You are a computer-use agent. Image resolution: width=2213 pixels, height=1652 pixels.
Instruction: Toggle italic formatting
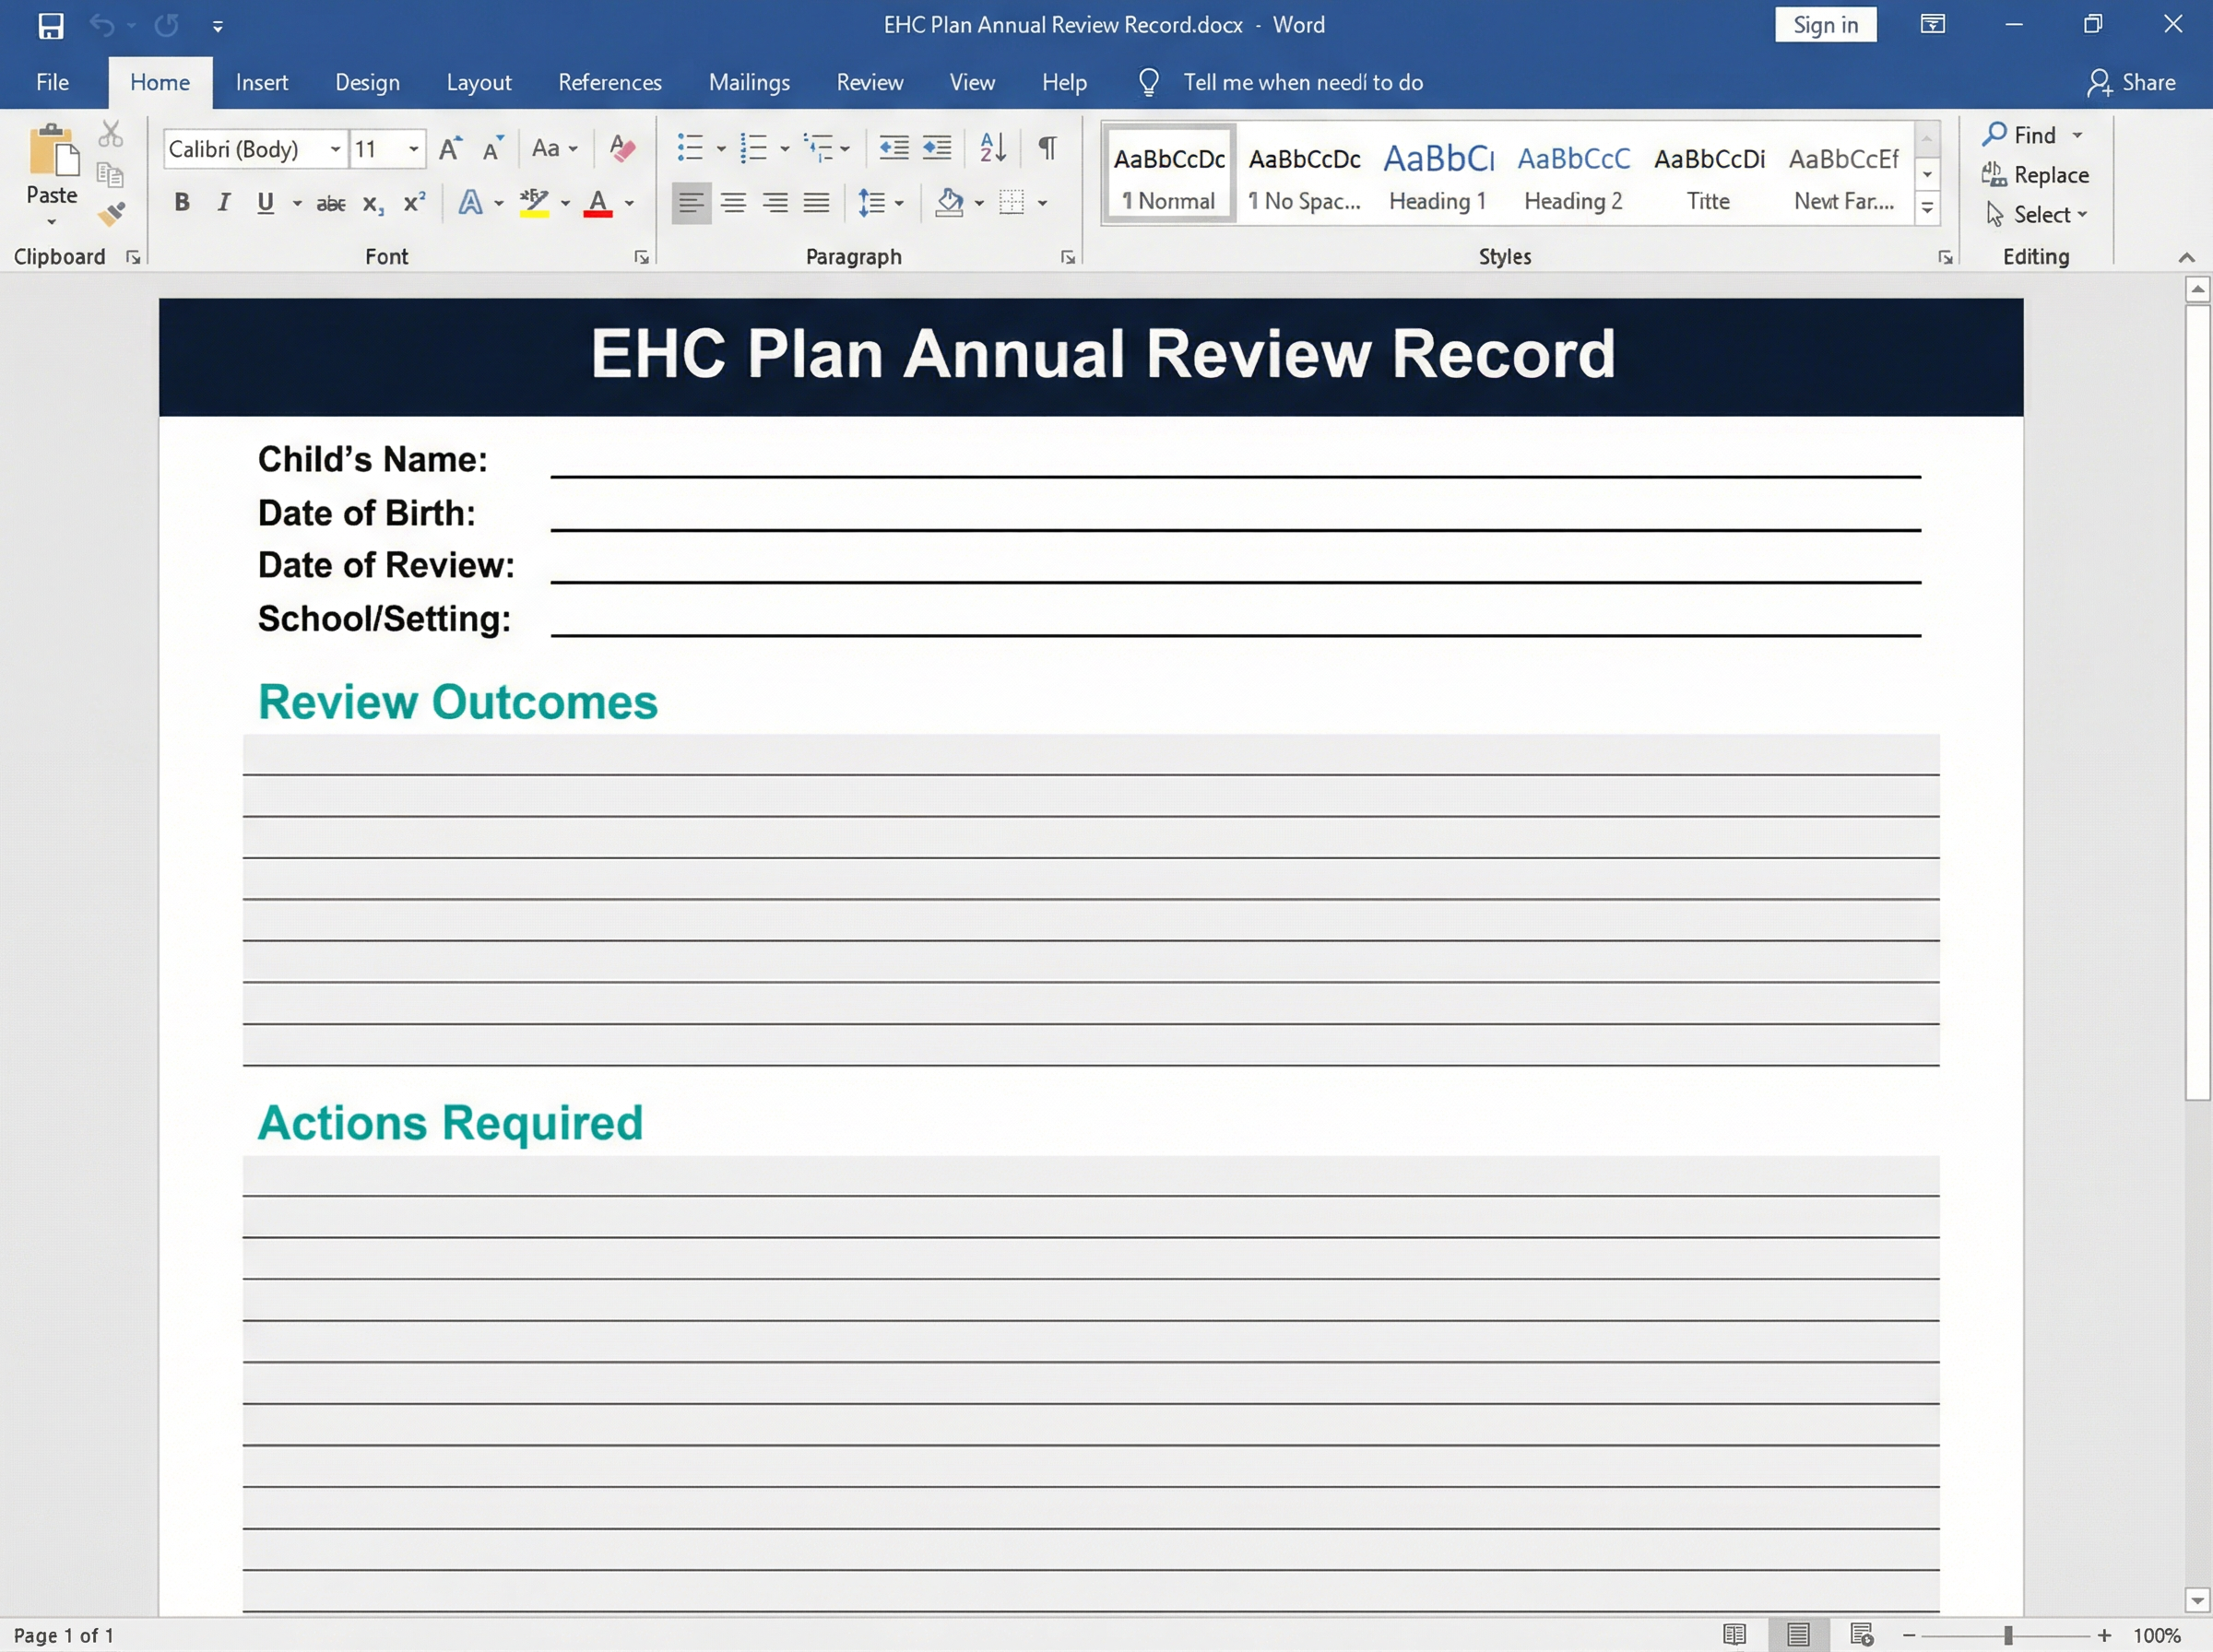pyautogui.click(x=222, y=202)
